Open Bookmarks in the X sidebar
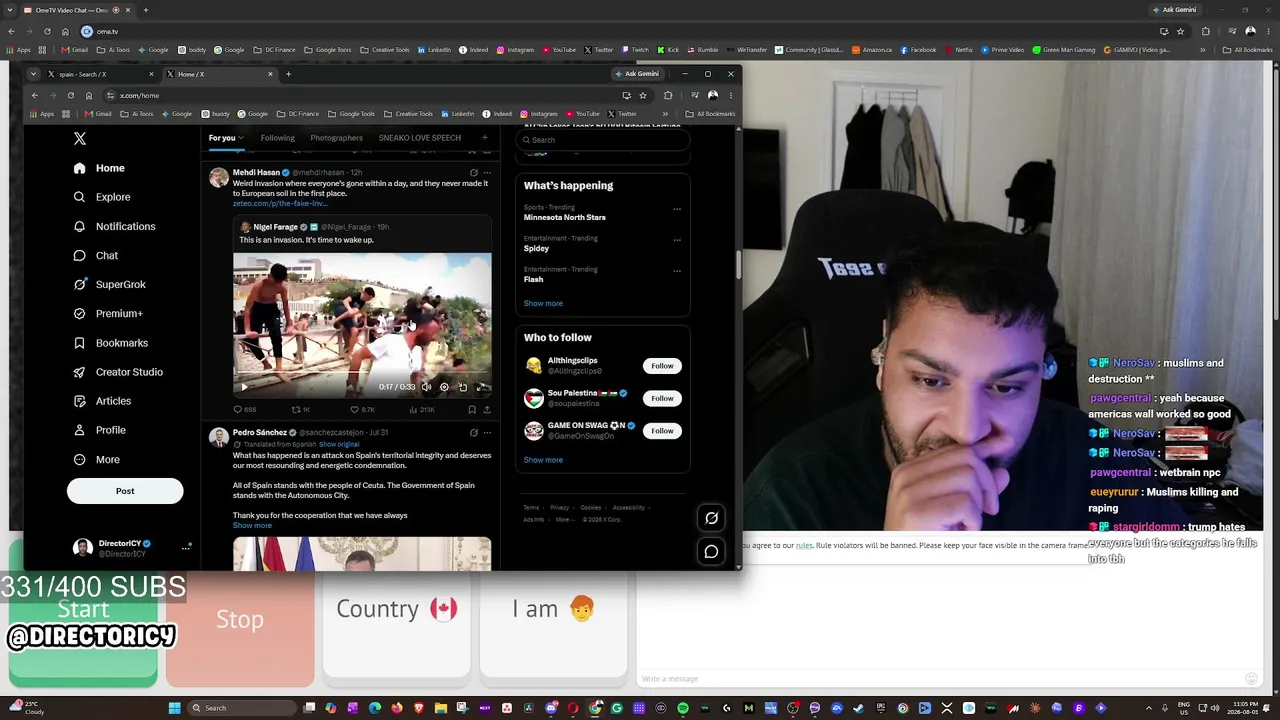The width and height of the screenshot is (1280, 720). 111,343
